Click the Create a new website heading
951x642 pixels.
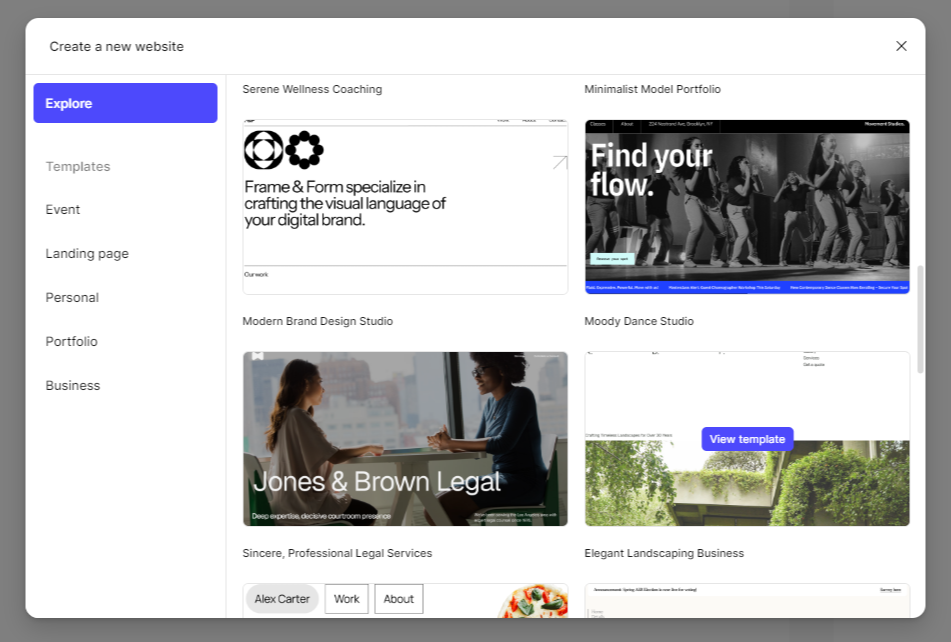116,47
